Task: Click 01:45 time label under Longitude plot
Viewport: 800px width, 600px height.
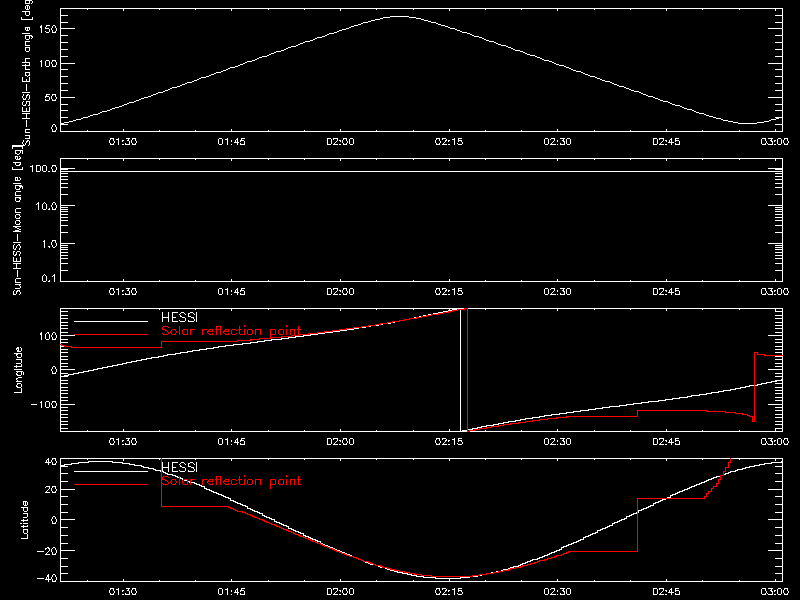Action: pos(232,442)
